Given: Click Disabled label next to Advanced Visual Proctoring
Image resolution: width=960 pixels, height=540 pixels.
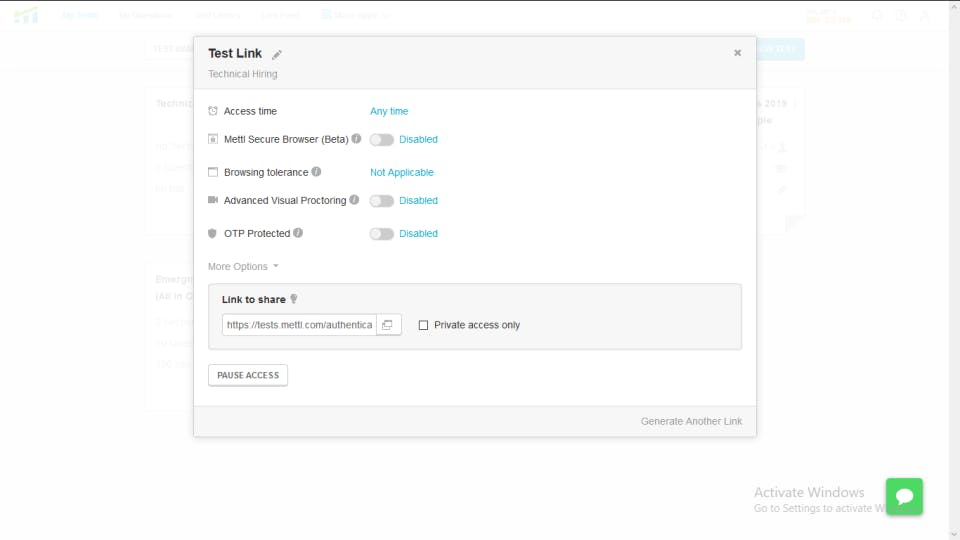Looking at the screenshot, I should [418, 200].
